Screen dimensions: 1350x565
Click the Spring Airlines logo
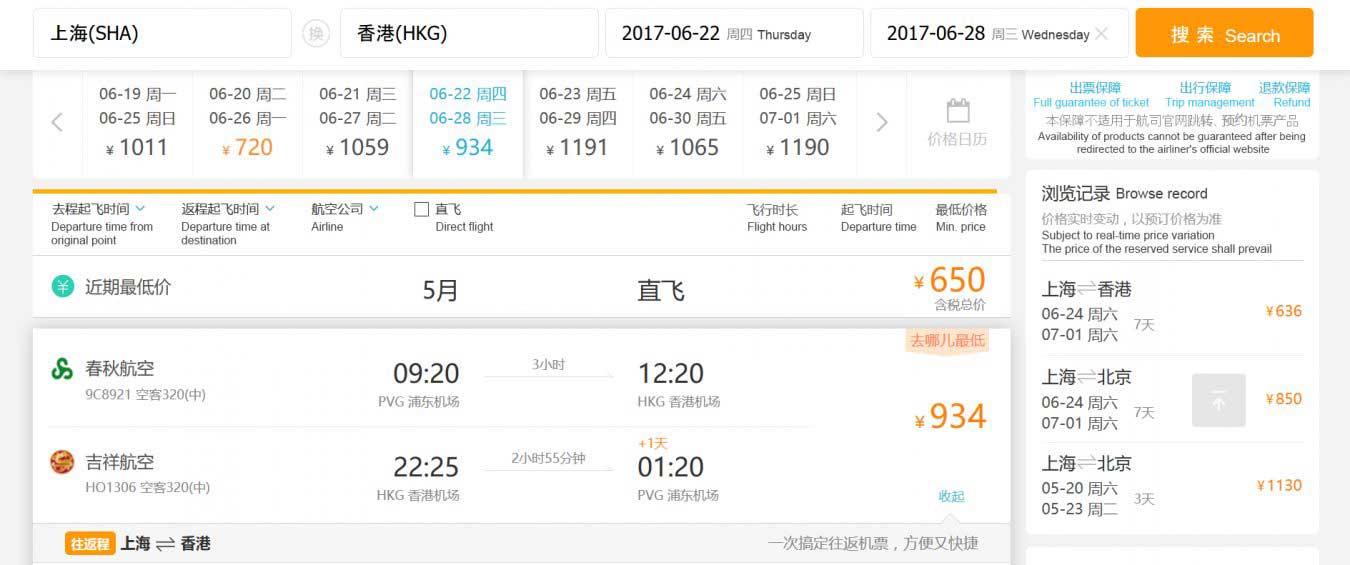click(x=62, y=369)
